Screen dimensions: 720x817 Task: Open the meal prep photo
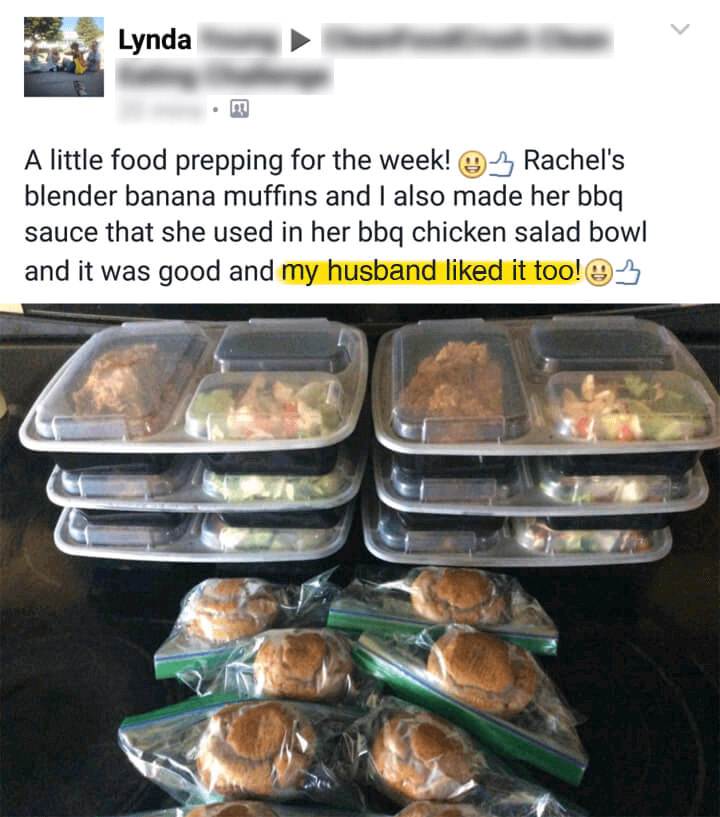coord(360,560)
